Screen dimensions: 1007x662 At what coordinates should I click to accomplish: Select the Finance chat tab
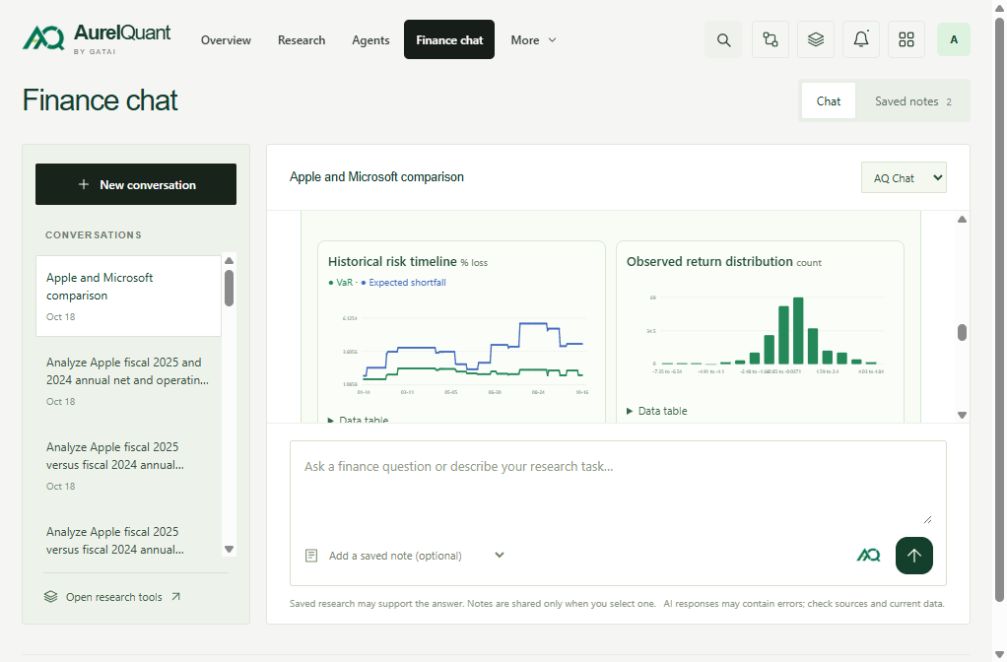tap(449, 40)
